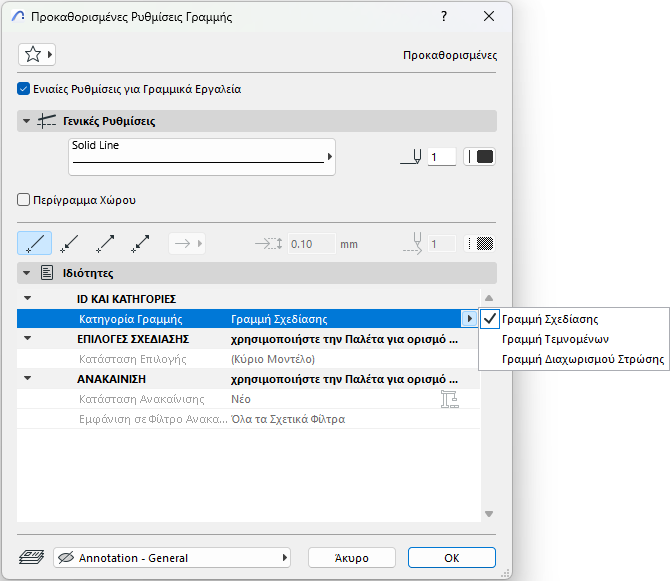Select arrowhead at start point option
The height and width of the screenshot is (581, 671).
(69, 243)
